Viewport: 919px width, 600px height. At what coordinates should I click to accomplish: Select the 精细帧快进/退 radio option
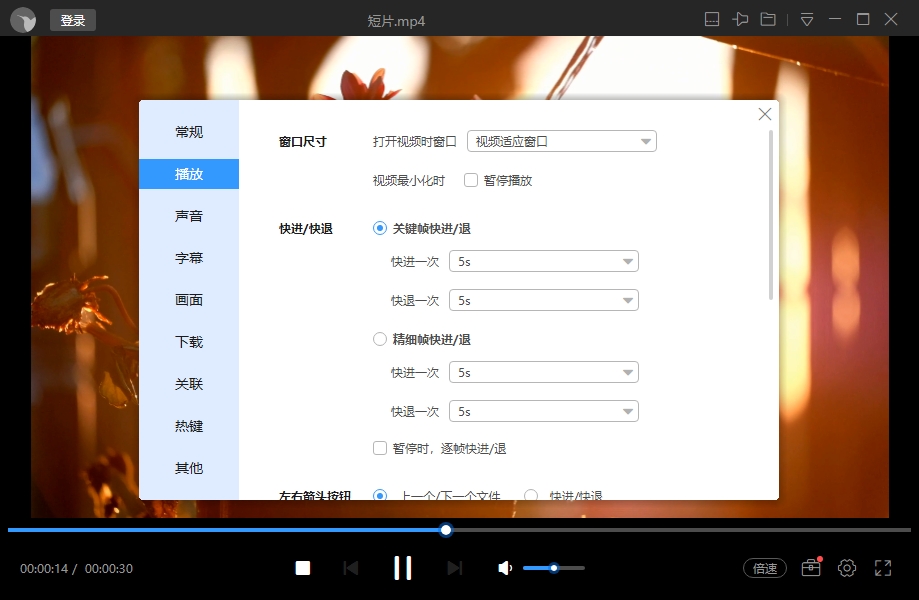point(380,338)
